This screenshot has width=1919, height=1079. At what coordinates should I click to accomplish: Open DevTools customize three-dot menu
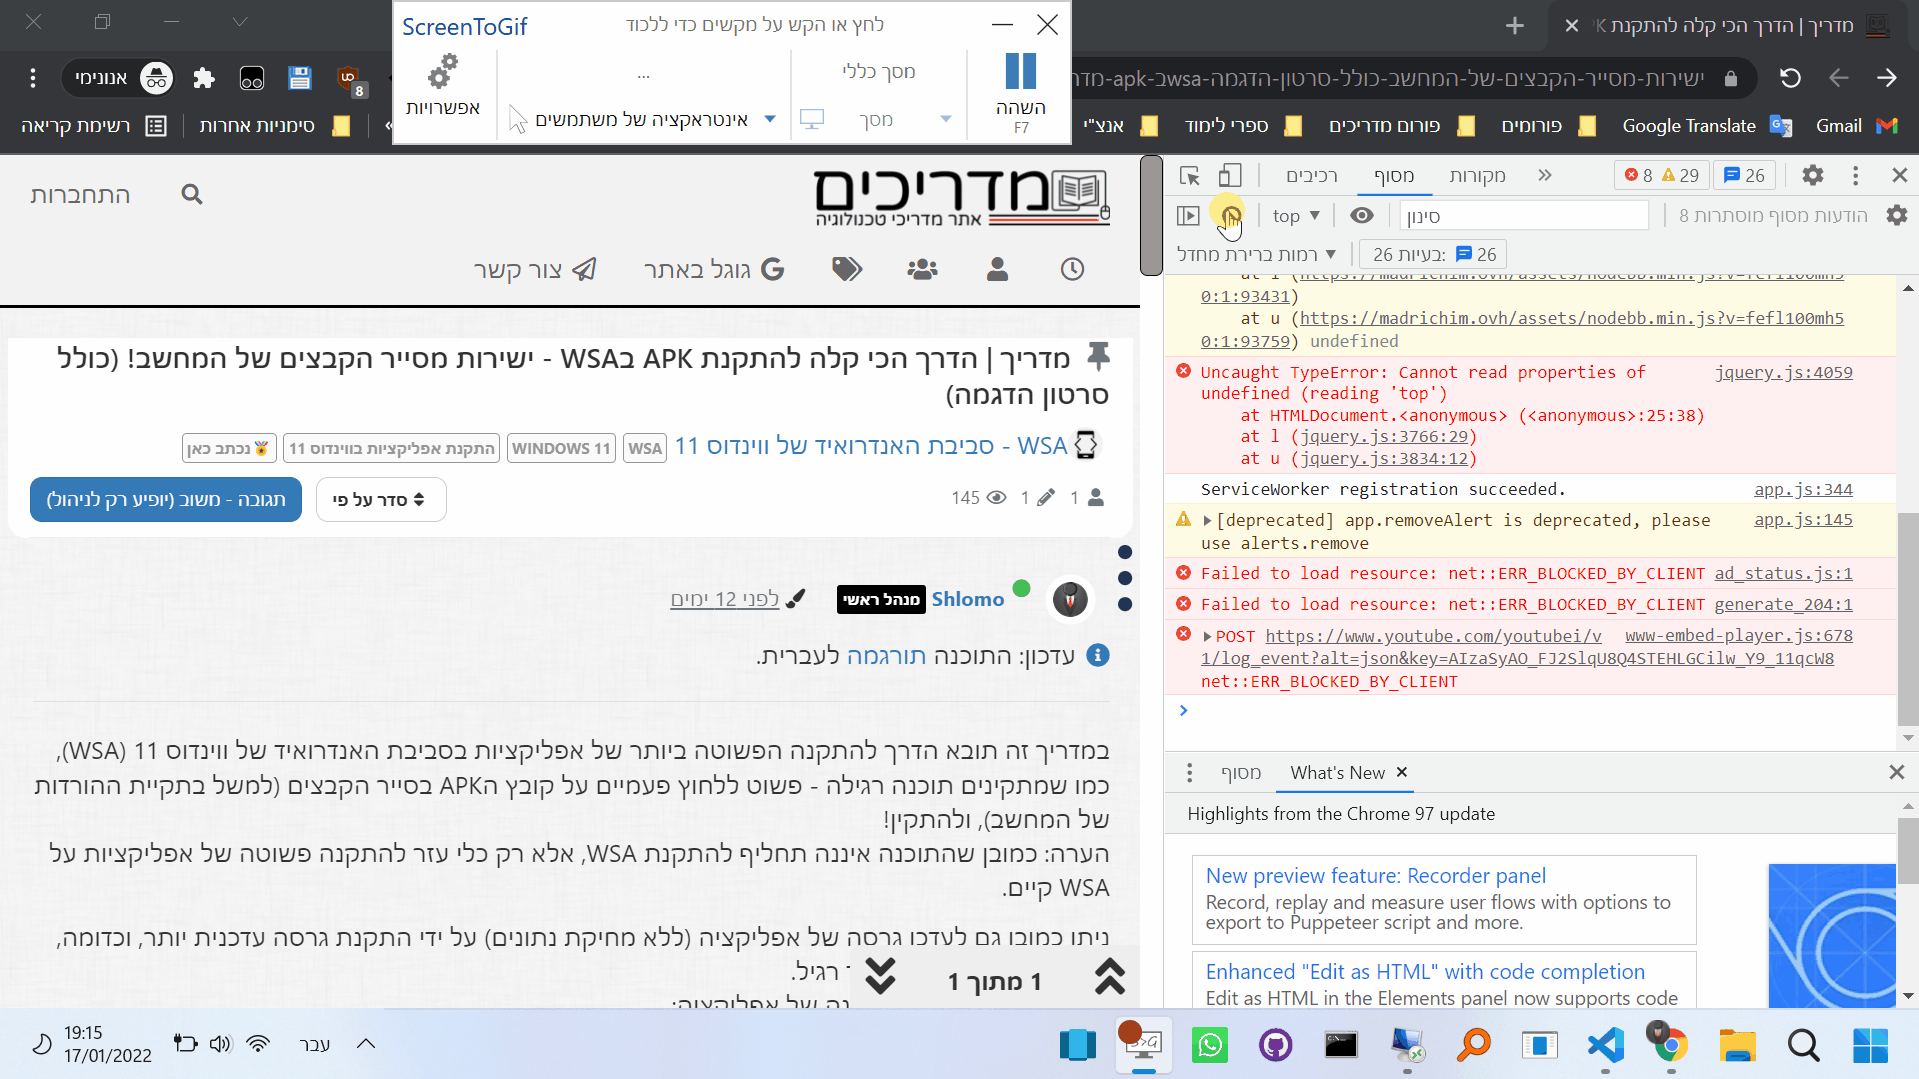(1855, 175)
